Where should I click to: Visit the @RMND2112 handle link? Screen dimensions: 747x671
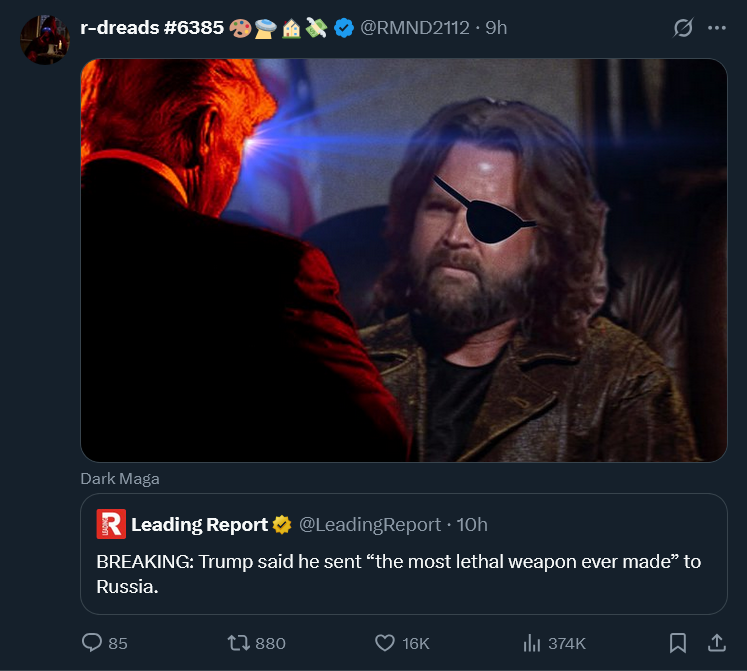pos(414,28)
